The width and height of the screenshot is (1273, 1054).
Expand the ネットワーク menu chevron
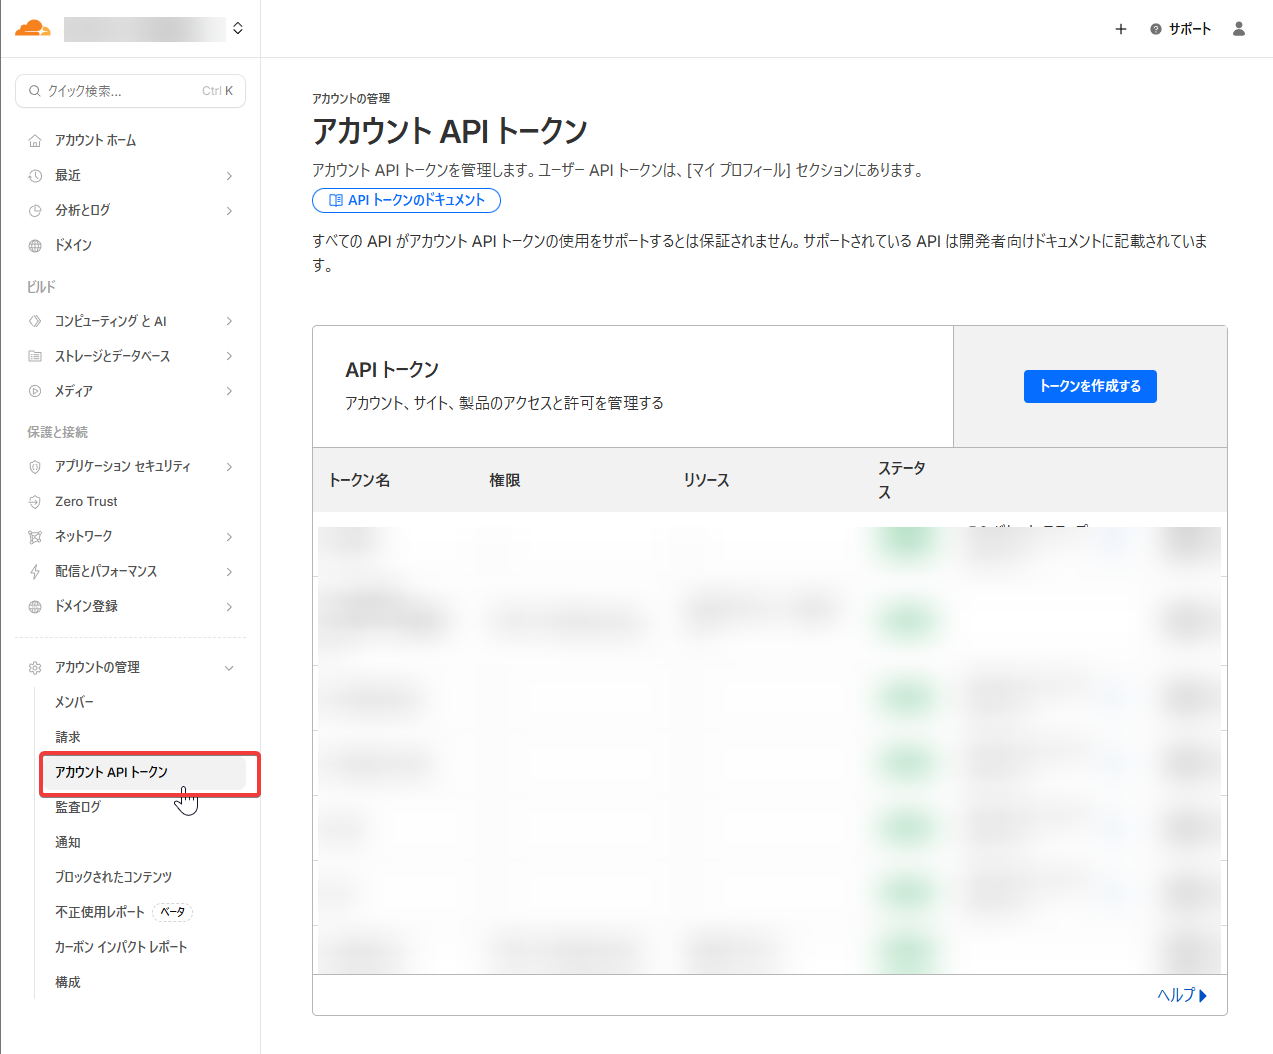coord(229,537)
